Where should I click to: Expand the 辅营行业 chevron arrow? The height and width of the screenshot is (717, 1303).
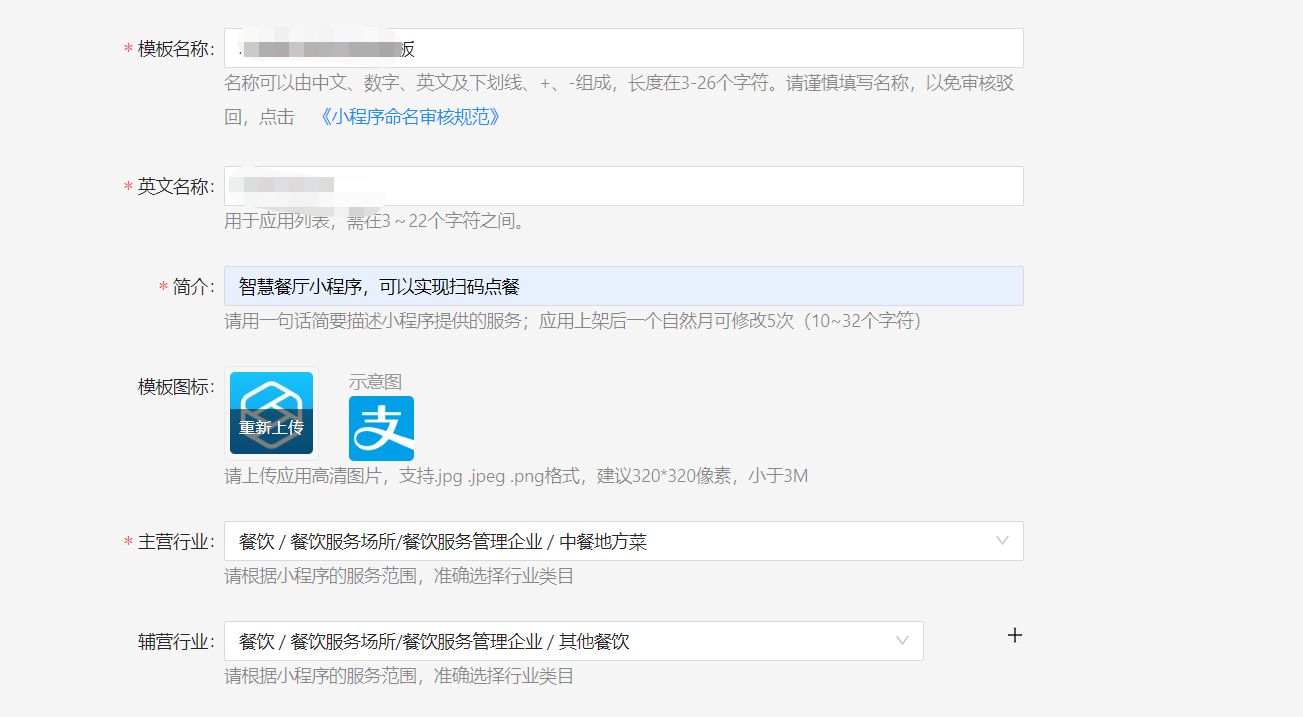[902, 641]
